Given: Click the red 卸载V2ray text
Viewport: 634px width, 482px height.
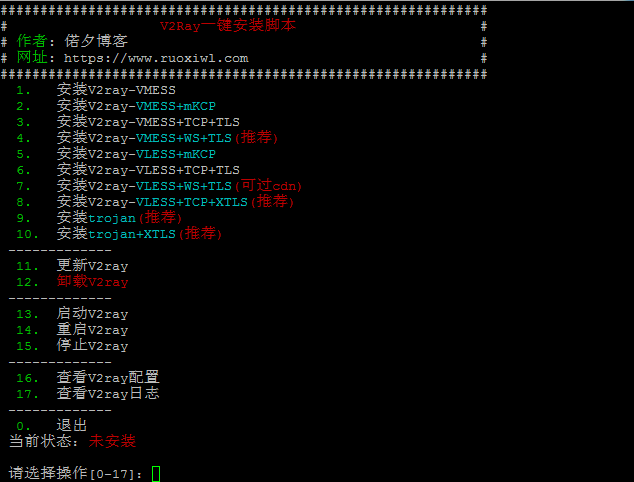Looking at the screenshot, I should click(x=92, y=282).
